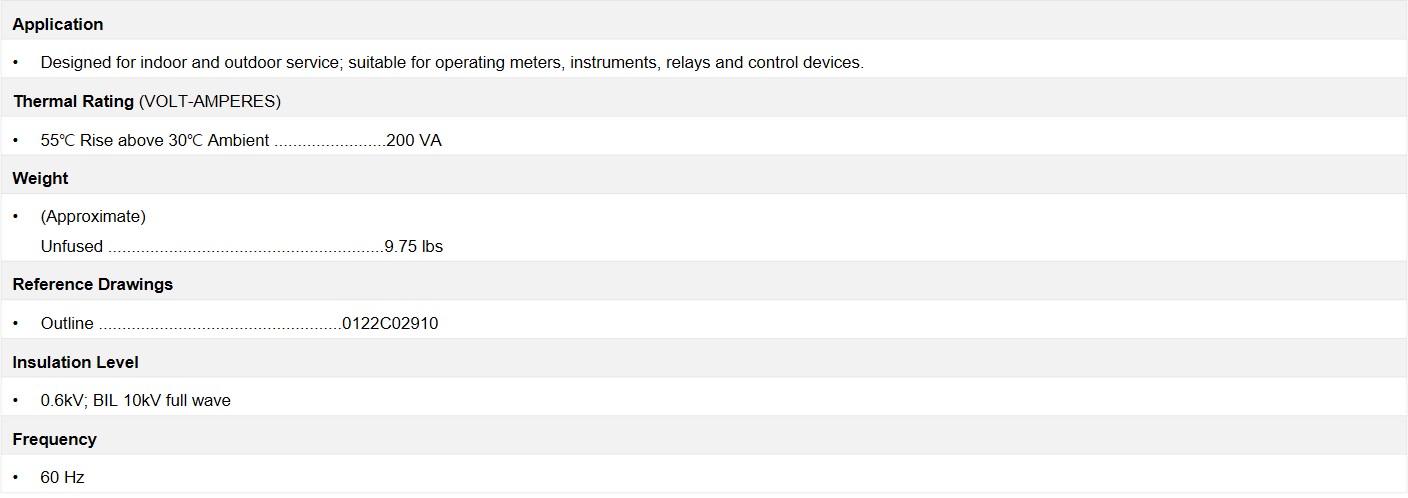Click the bullet beside the Outline entry
Image resolution: width=1408 pixels, height=498 pixels.
pos(16,323)
